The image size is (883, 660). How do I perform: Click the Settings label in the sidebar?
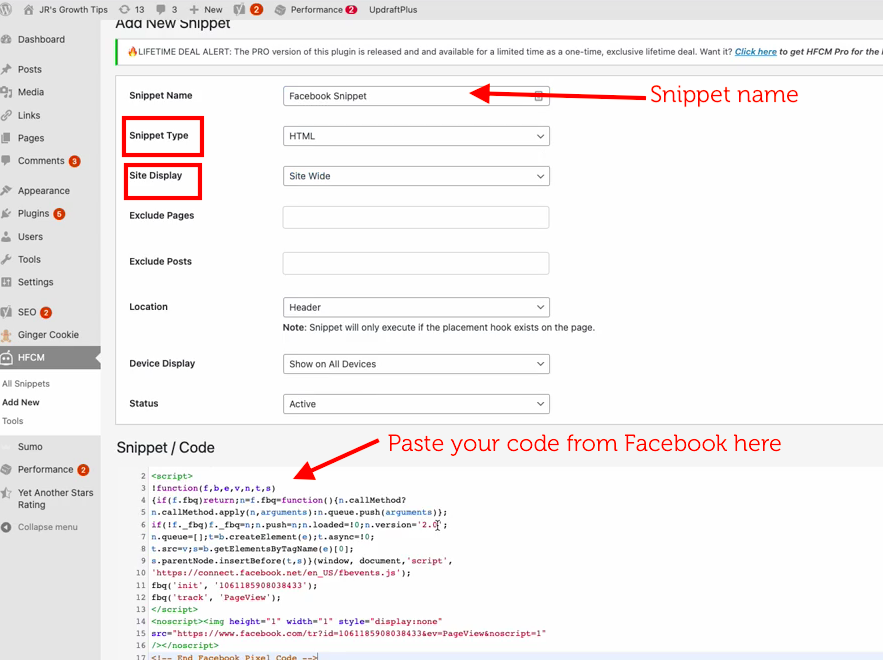35,282
